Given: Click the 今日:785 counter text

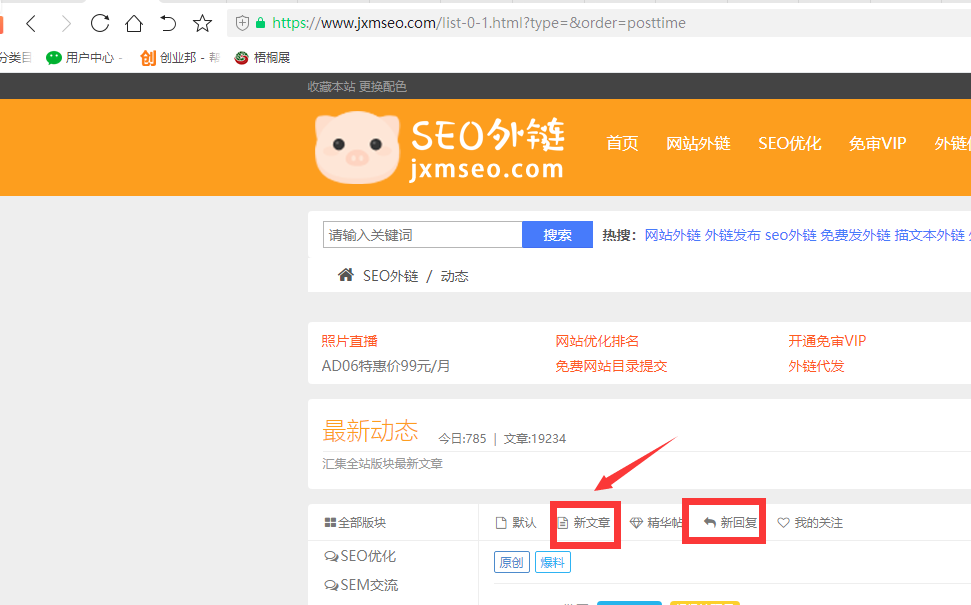Looking at the screenshot, I should tap(462, 438).
